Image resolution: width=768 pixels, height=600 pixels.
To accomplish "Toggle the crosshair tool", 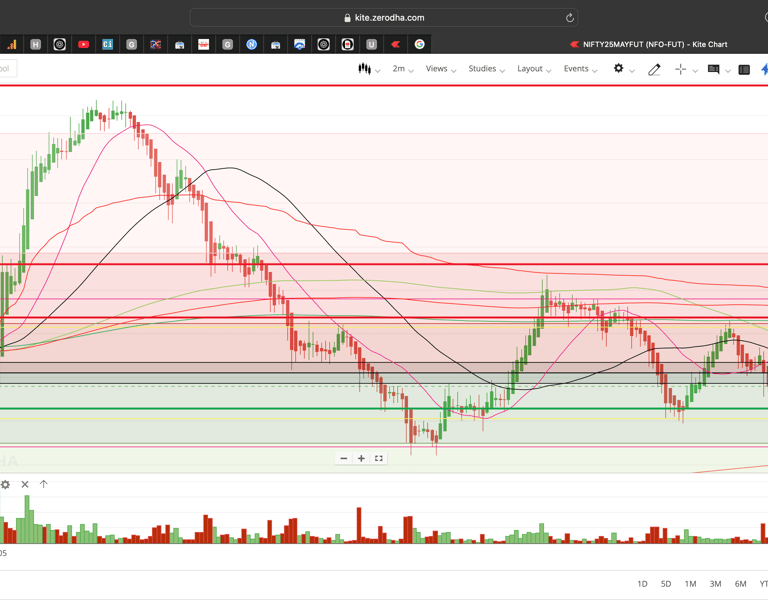I will [680, 70].
